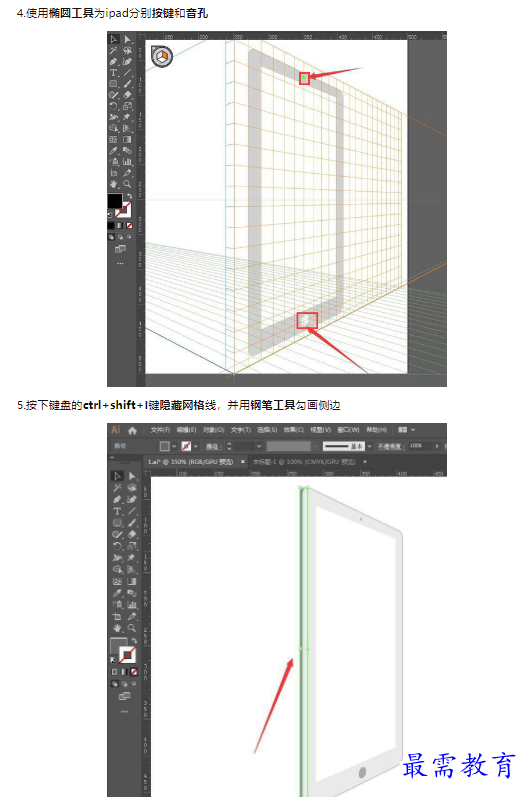Pick the Paintbrush tool in the step 4 toolbar
The height and width of the screenshot is (797, 524).
click(127, 84)
